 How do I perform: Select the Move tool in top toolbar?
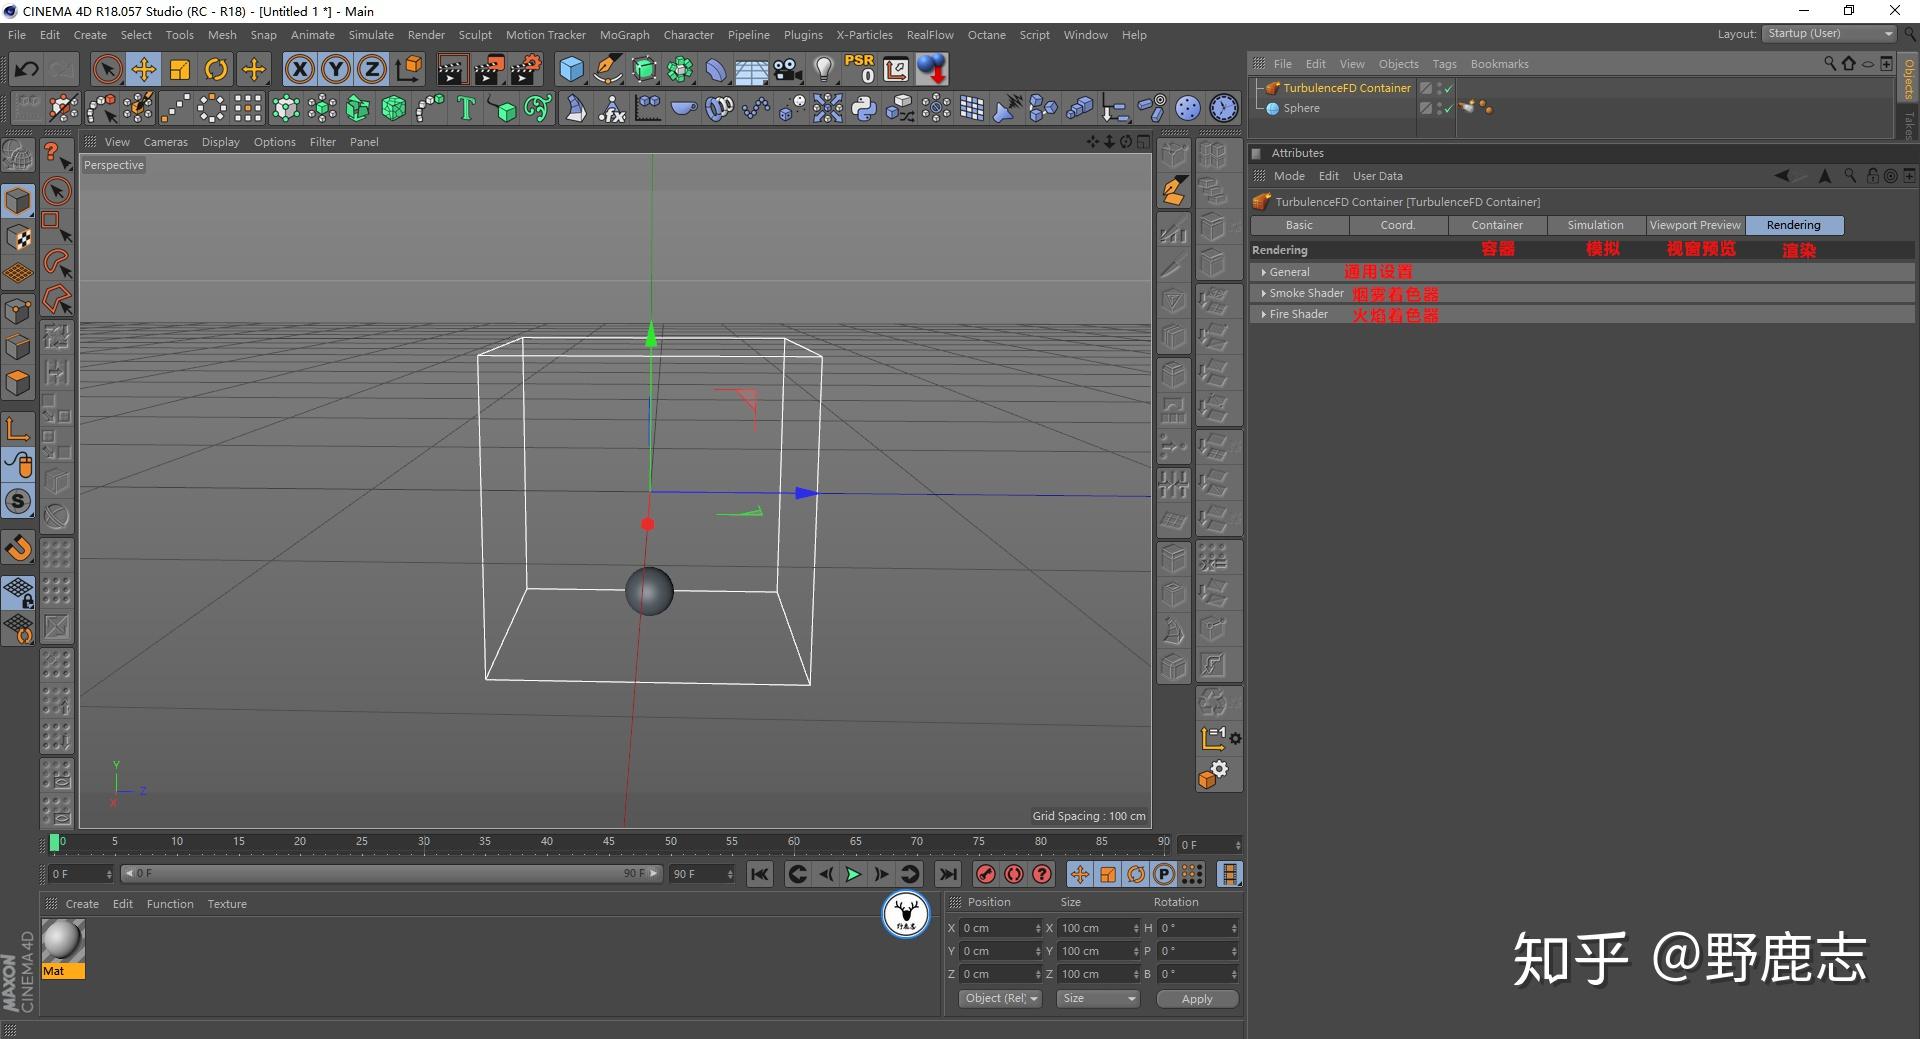[x=144, y=69]
